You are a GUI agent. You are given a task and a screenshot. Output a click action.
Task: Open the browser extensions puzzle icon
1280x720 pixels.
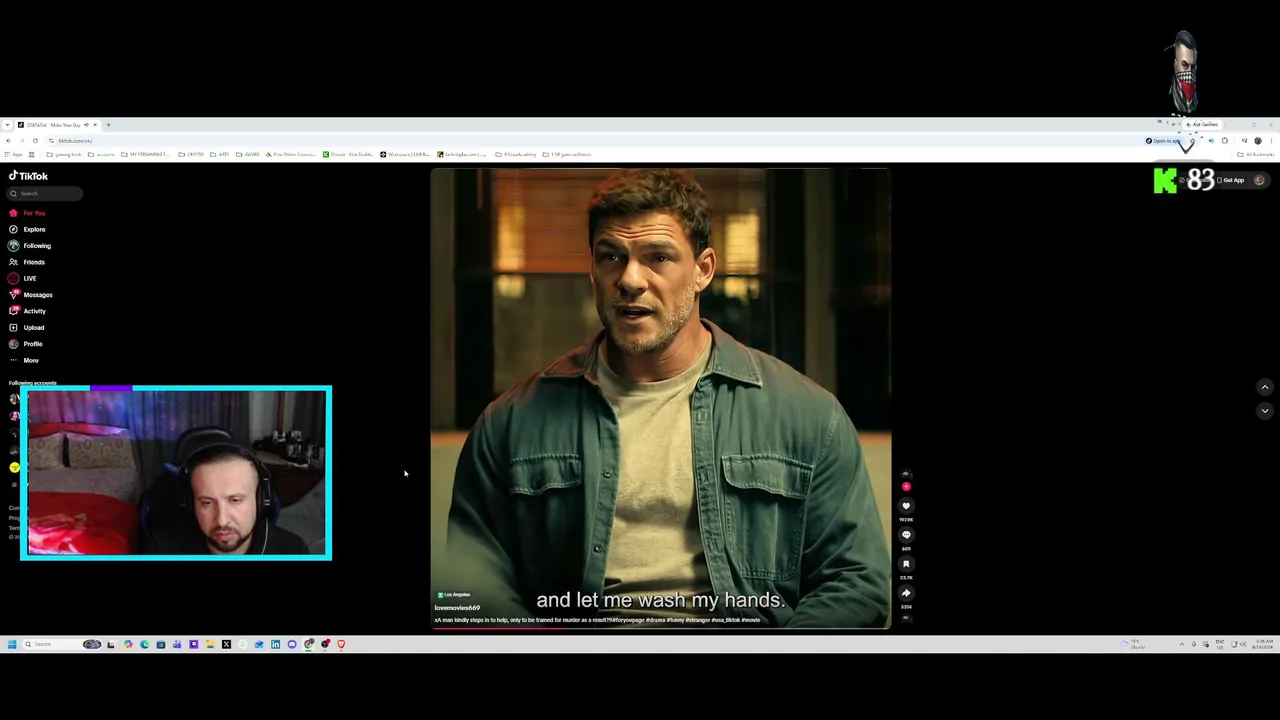1225,141
